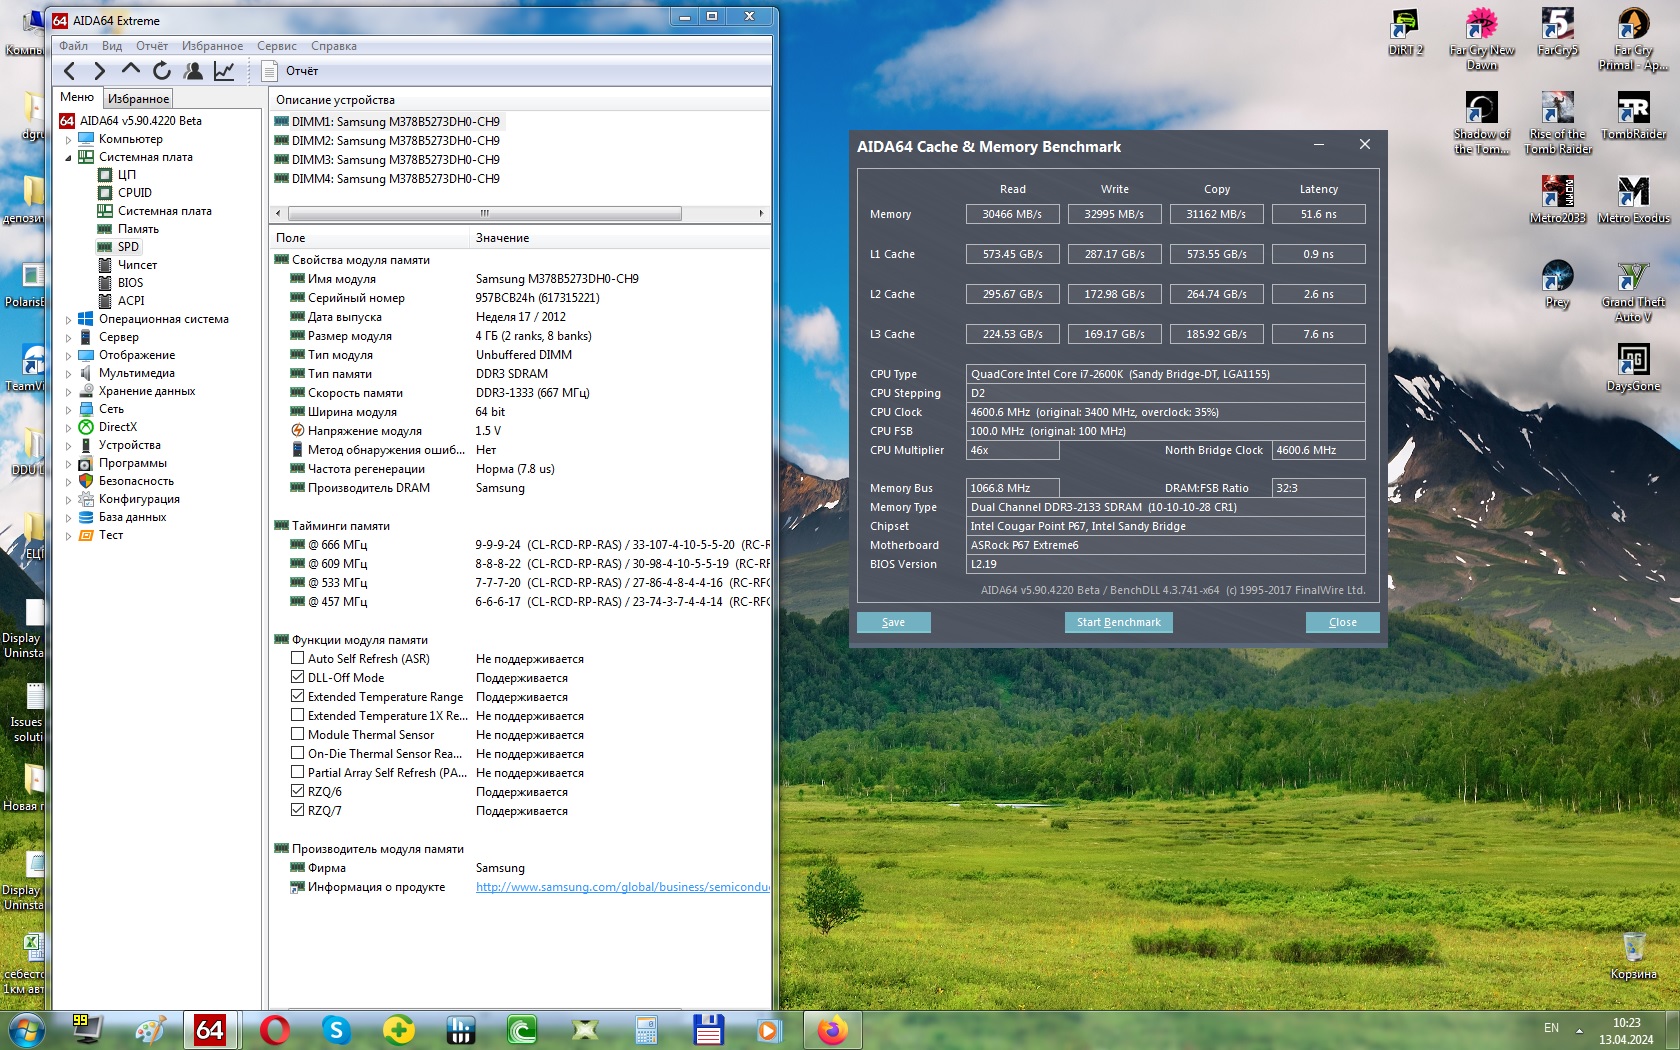Expand the Хранение данных tree node
The image size is (1680, 1050).
[x=68, y=392]
